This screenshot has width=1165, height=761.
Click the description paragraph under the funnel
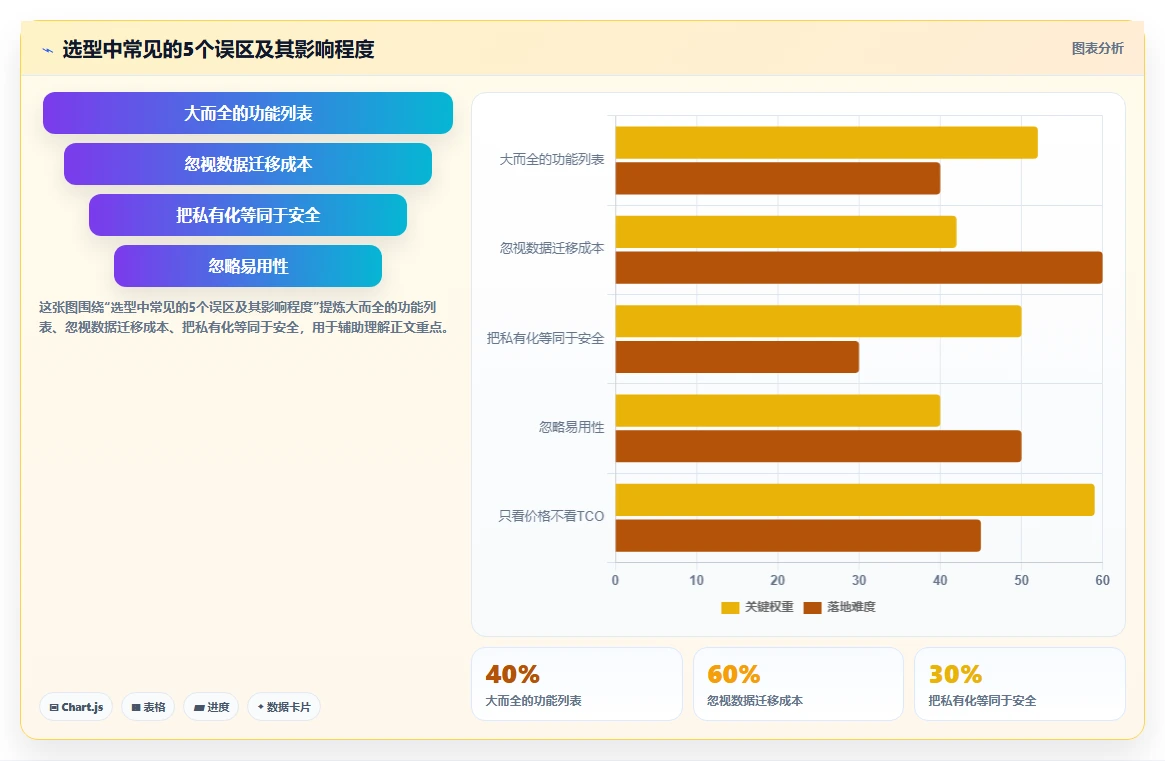(245, 317)
